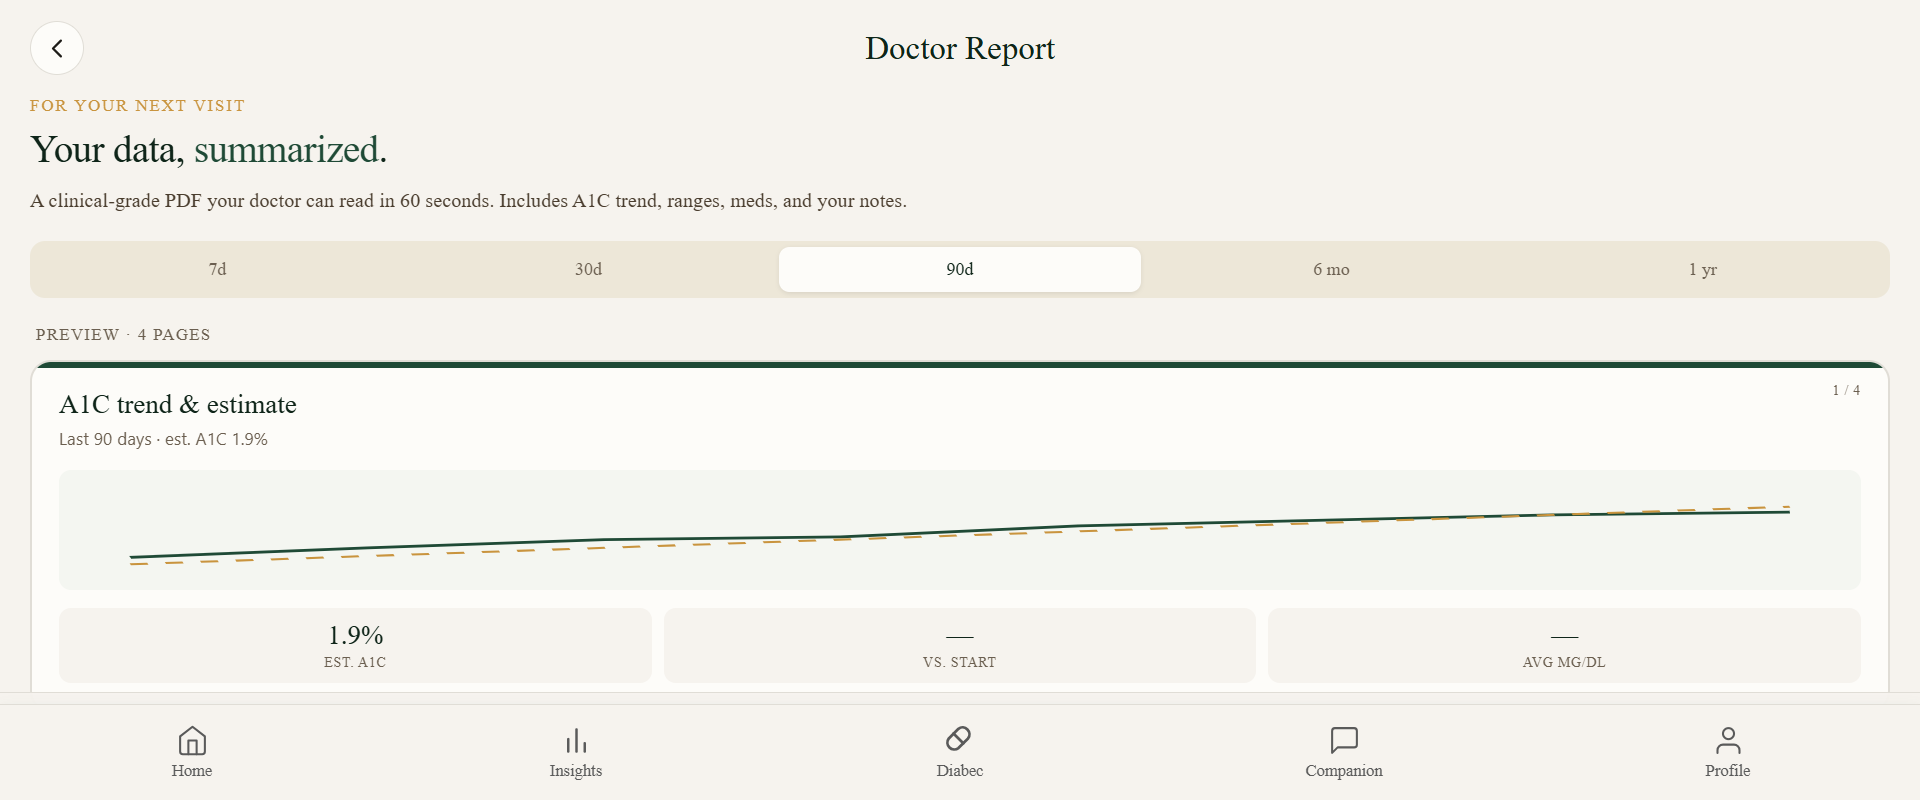The image size is (1920, 800).
Task: Select the 30d range tab
Action: (x=588, y=269)
